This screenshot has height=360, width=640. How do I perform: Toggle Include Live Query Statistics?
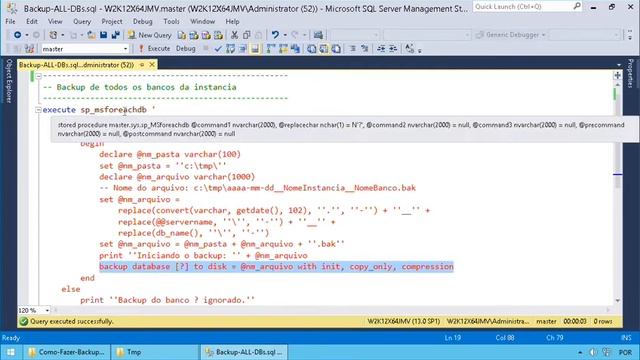(283, 49)
